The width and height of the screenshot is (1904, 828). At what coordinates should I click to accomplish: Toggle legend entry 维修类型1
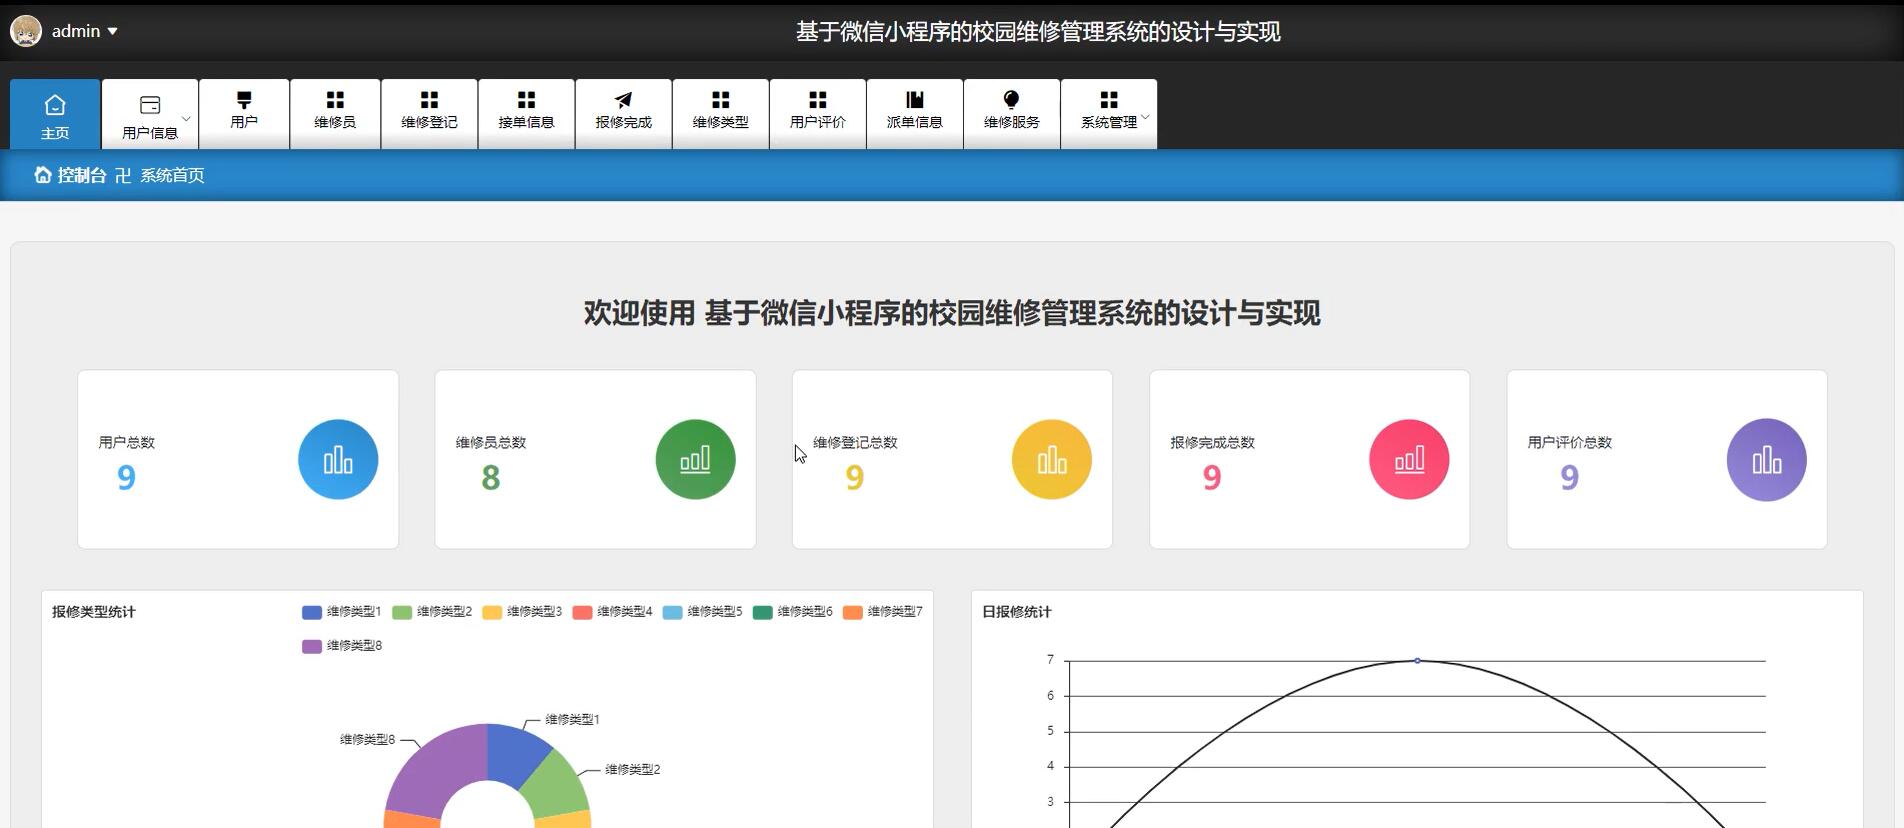pyautogui.click(x=342, y=612)
